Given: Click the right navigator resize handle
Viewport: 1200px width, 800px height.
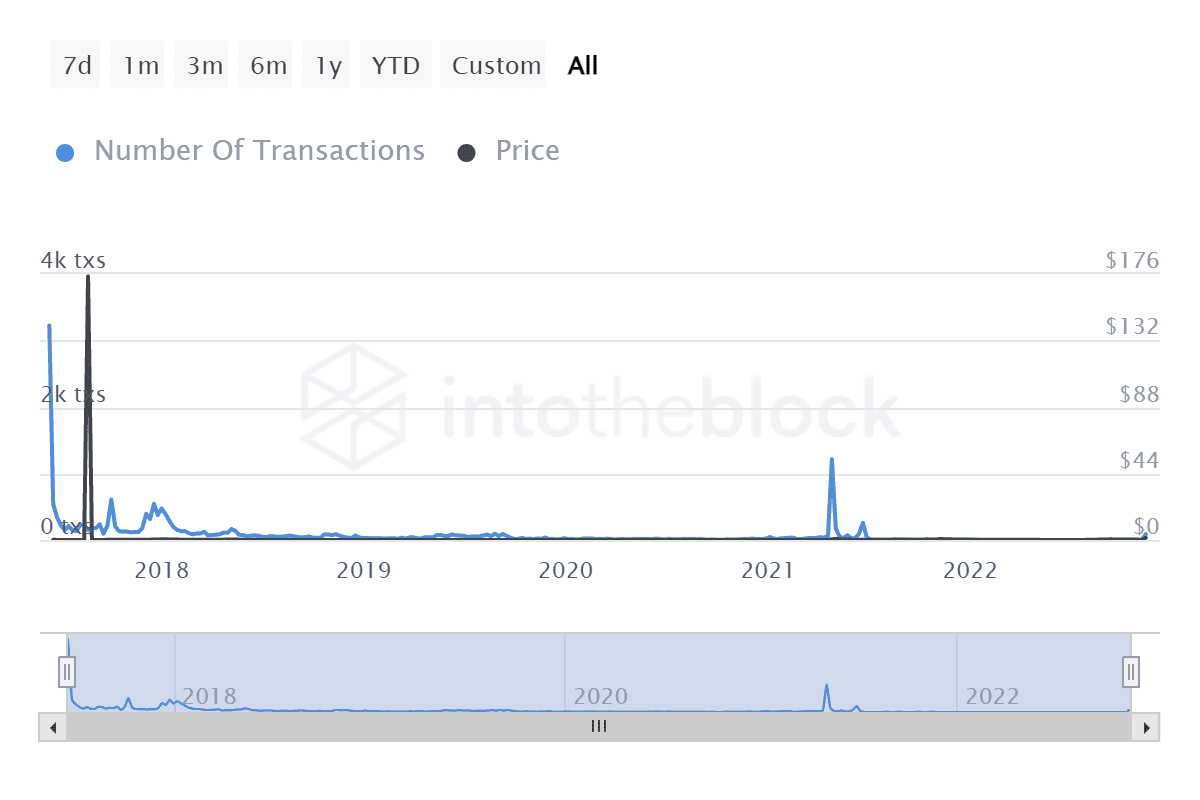Looking at the screenshot, I should [x=1129, y=671].
